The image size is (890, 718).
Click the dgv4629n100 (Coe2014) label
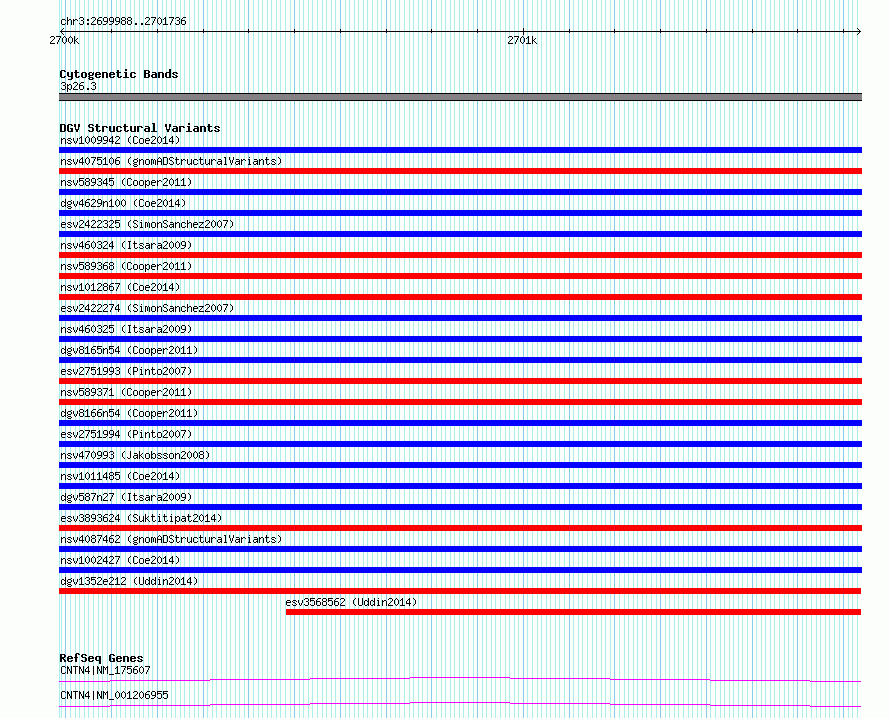123,203
